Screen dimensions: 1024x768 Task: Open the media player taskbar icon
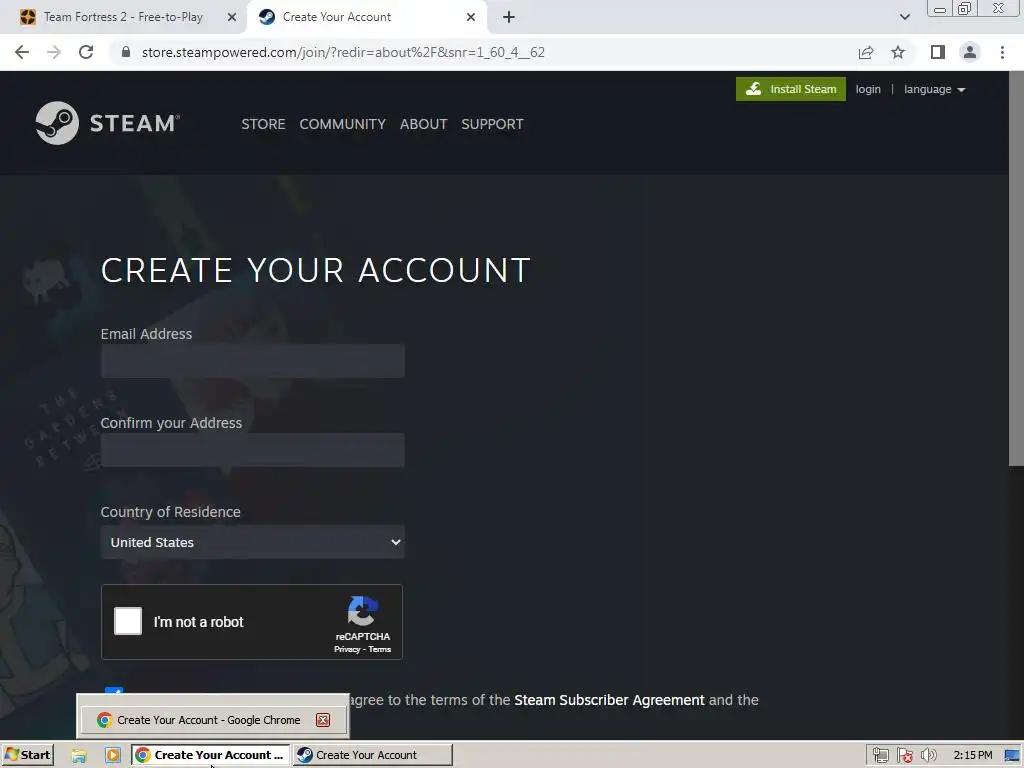point(112,755)
